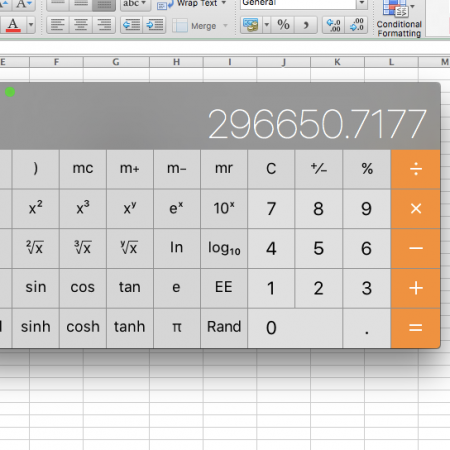The image size is (450, 450).
Task: Click the x to the y key
Action: (x=130, y=209)
